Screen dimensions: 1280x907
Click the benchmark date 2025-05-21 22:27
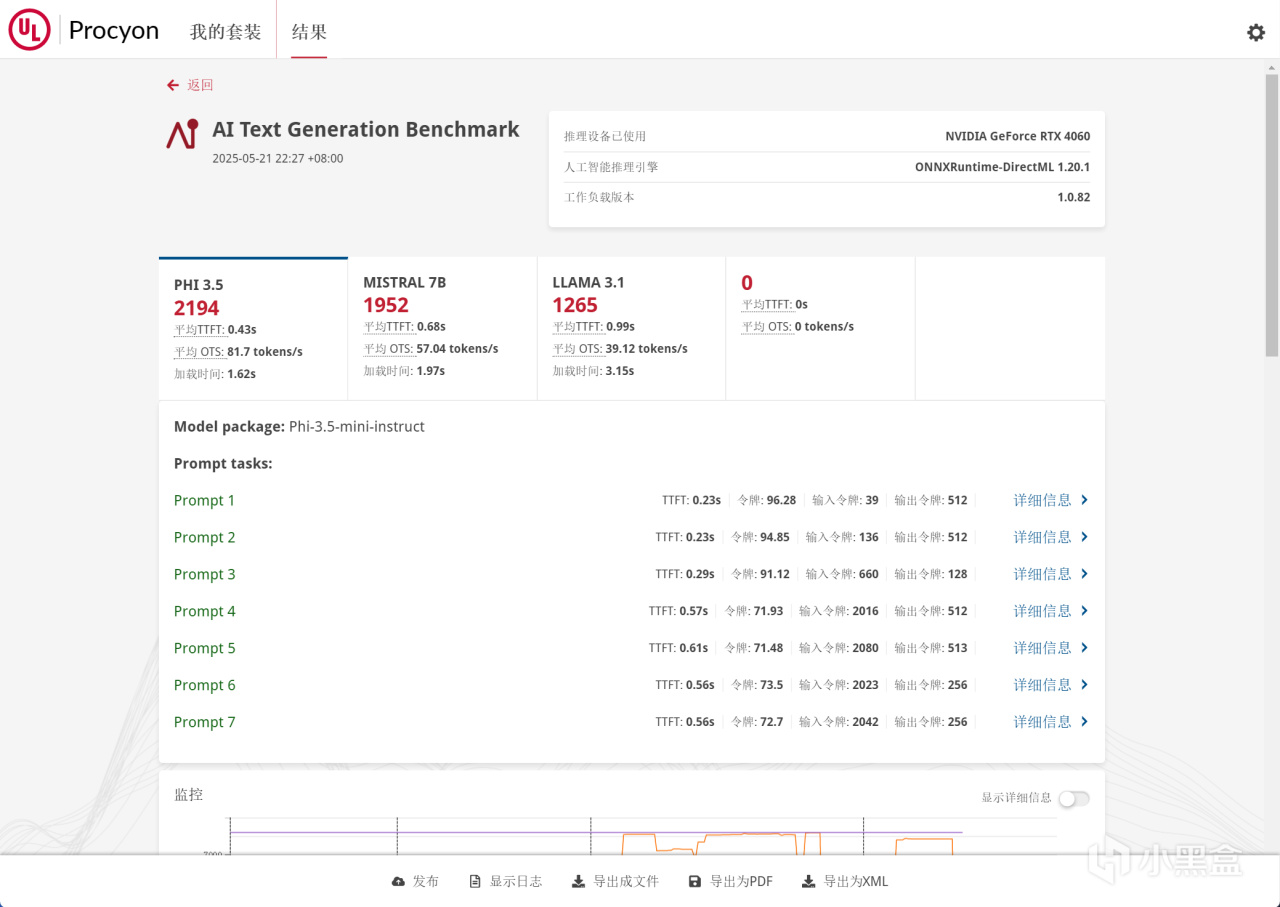pos(278,158)
